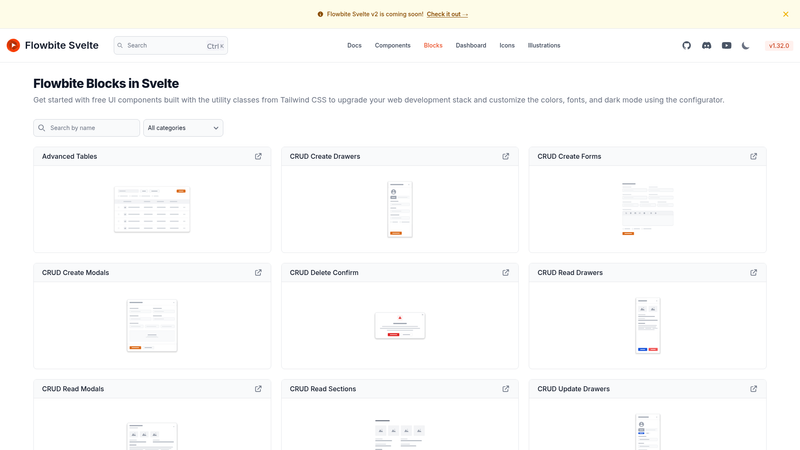Click the CRUD Read Modals card title
This screenshot has width=800, height=450.
tap(73, 389)
